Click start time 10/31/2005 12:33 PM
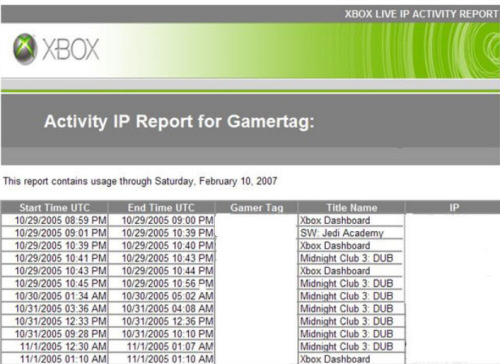Image resolution: width=500 pixels, height=364 pixels. 55,321
